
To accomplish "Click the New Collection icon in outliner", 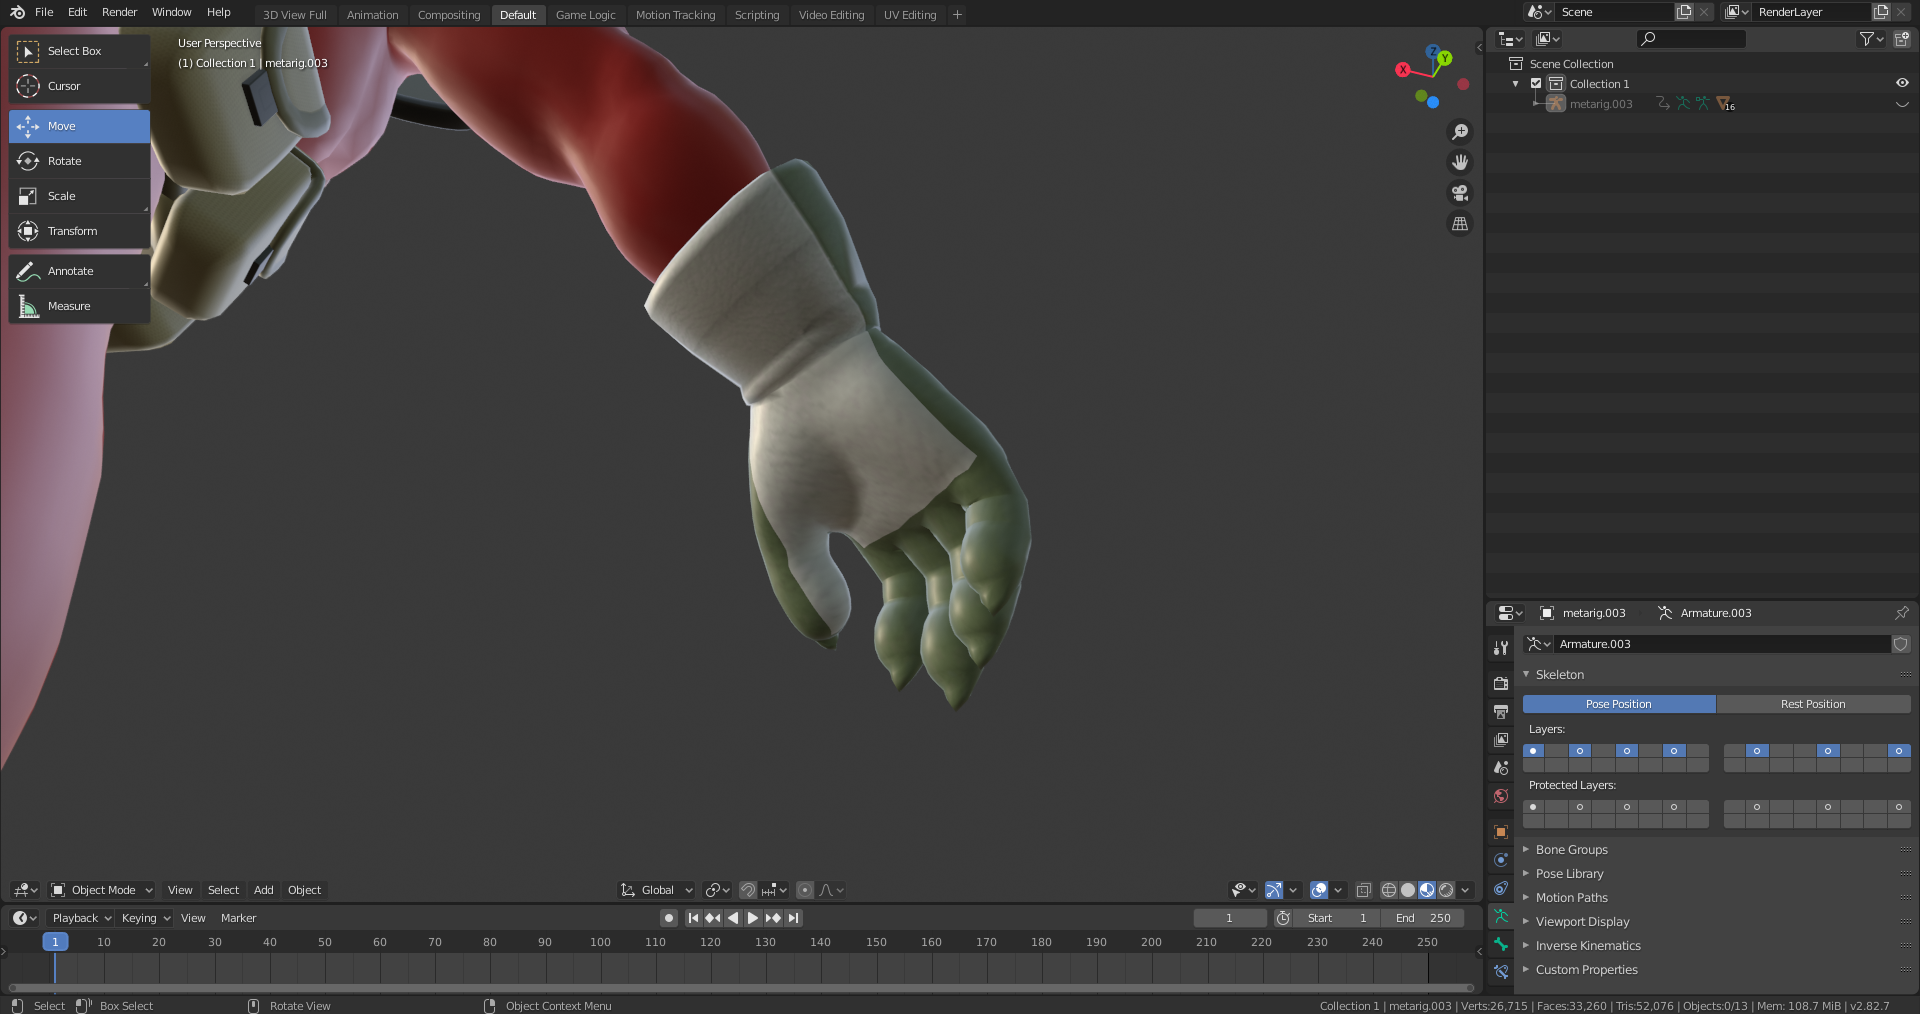I will (x=1901, y=39).
